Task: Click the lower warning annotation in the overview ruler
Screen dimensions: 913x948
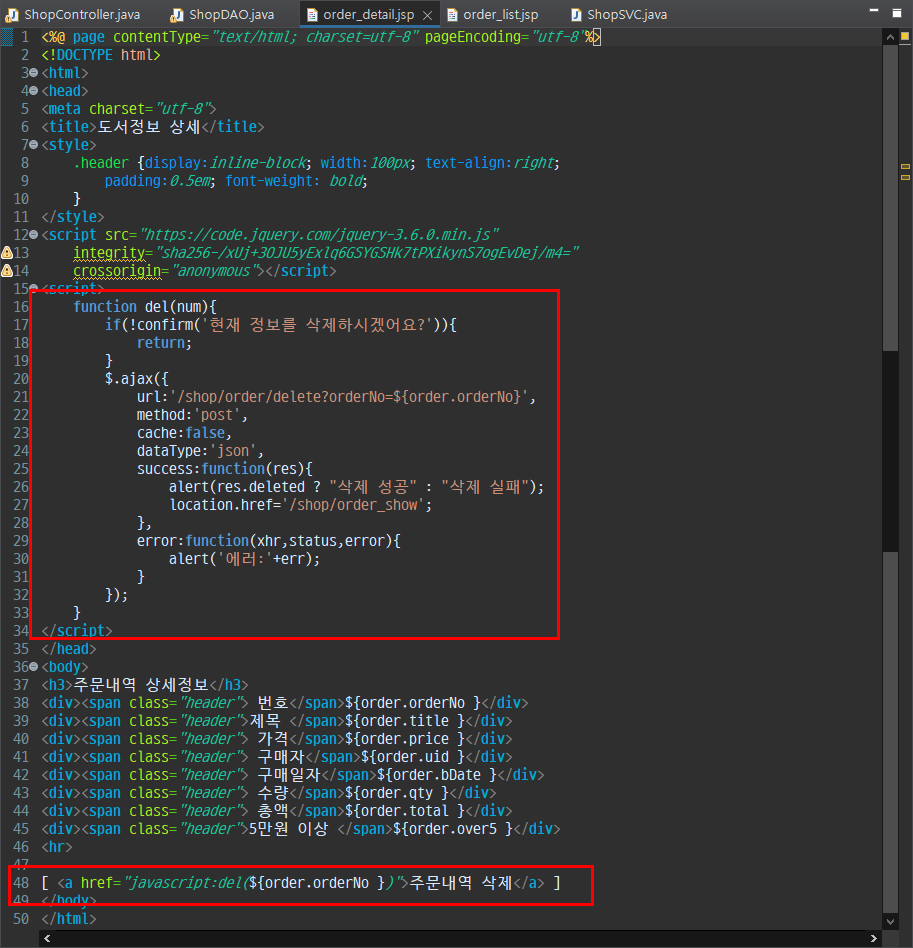Action: click(x=905, y=178)
